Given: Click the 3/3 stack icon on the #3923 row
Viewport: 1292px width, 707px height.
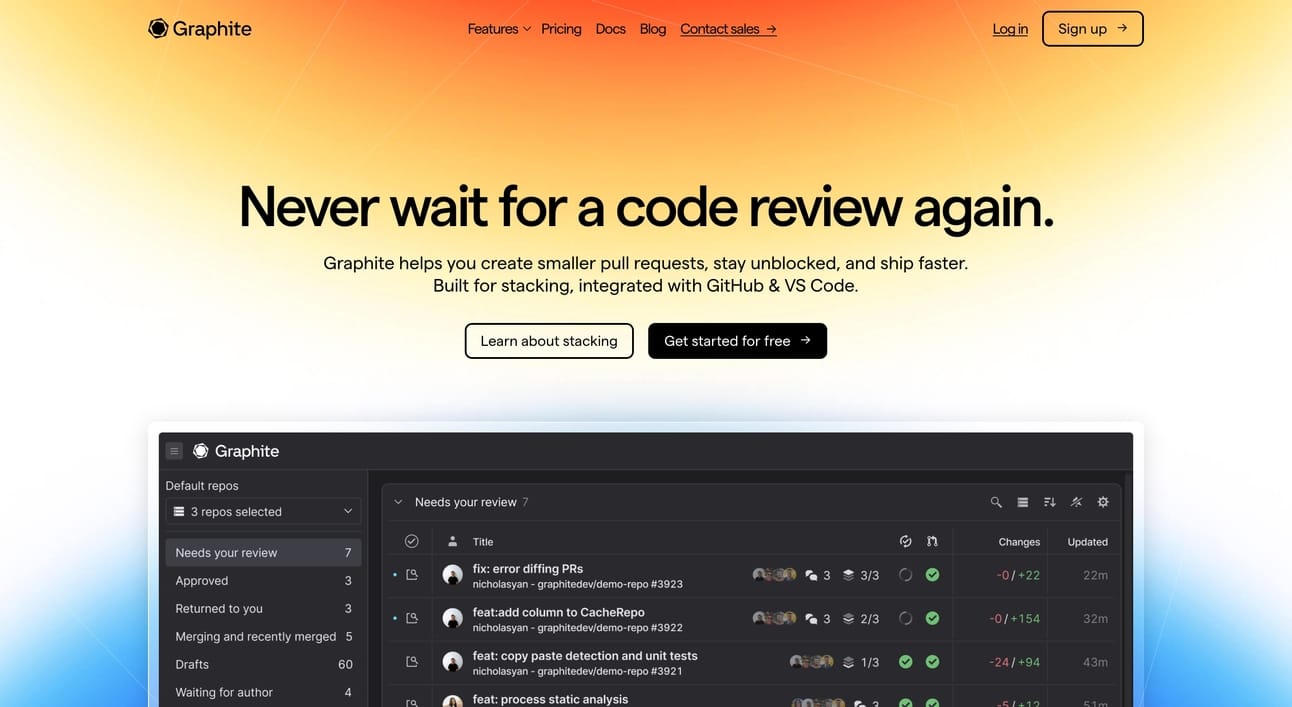Looking at the screenshot, I should coord(848,575).
